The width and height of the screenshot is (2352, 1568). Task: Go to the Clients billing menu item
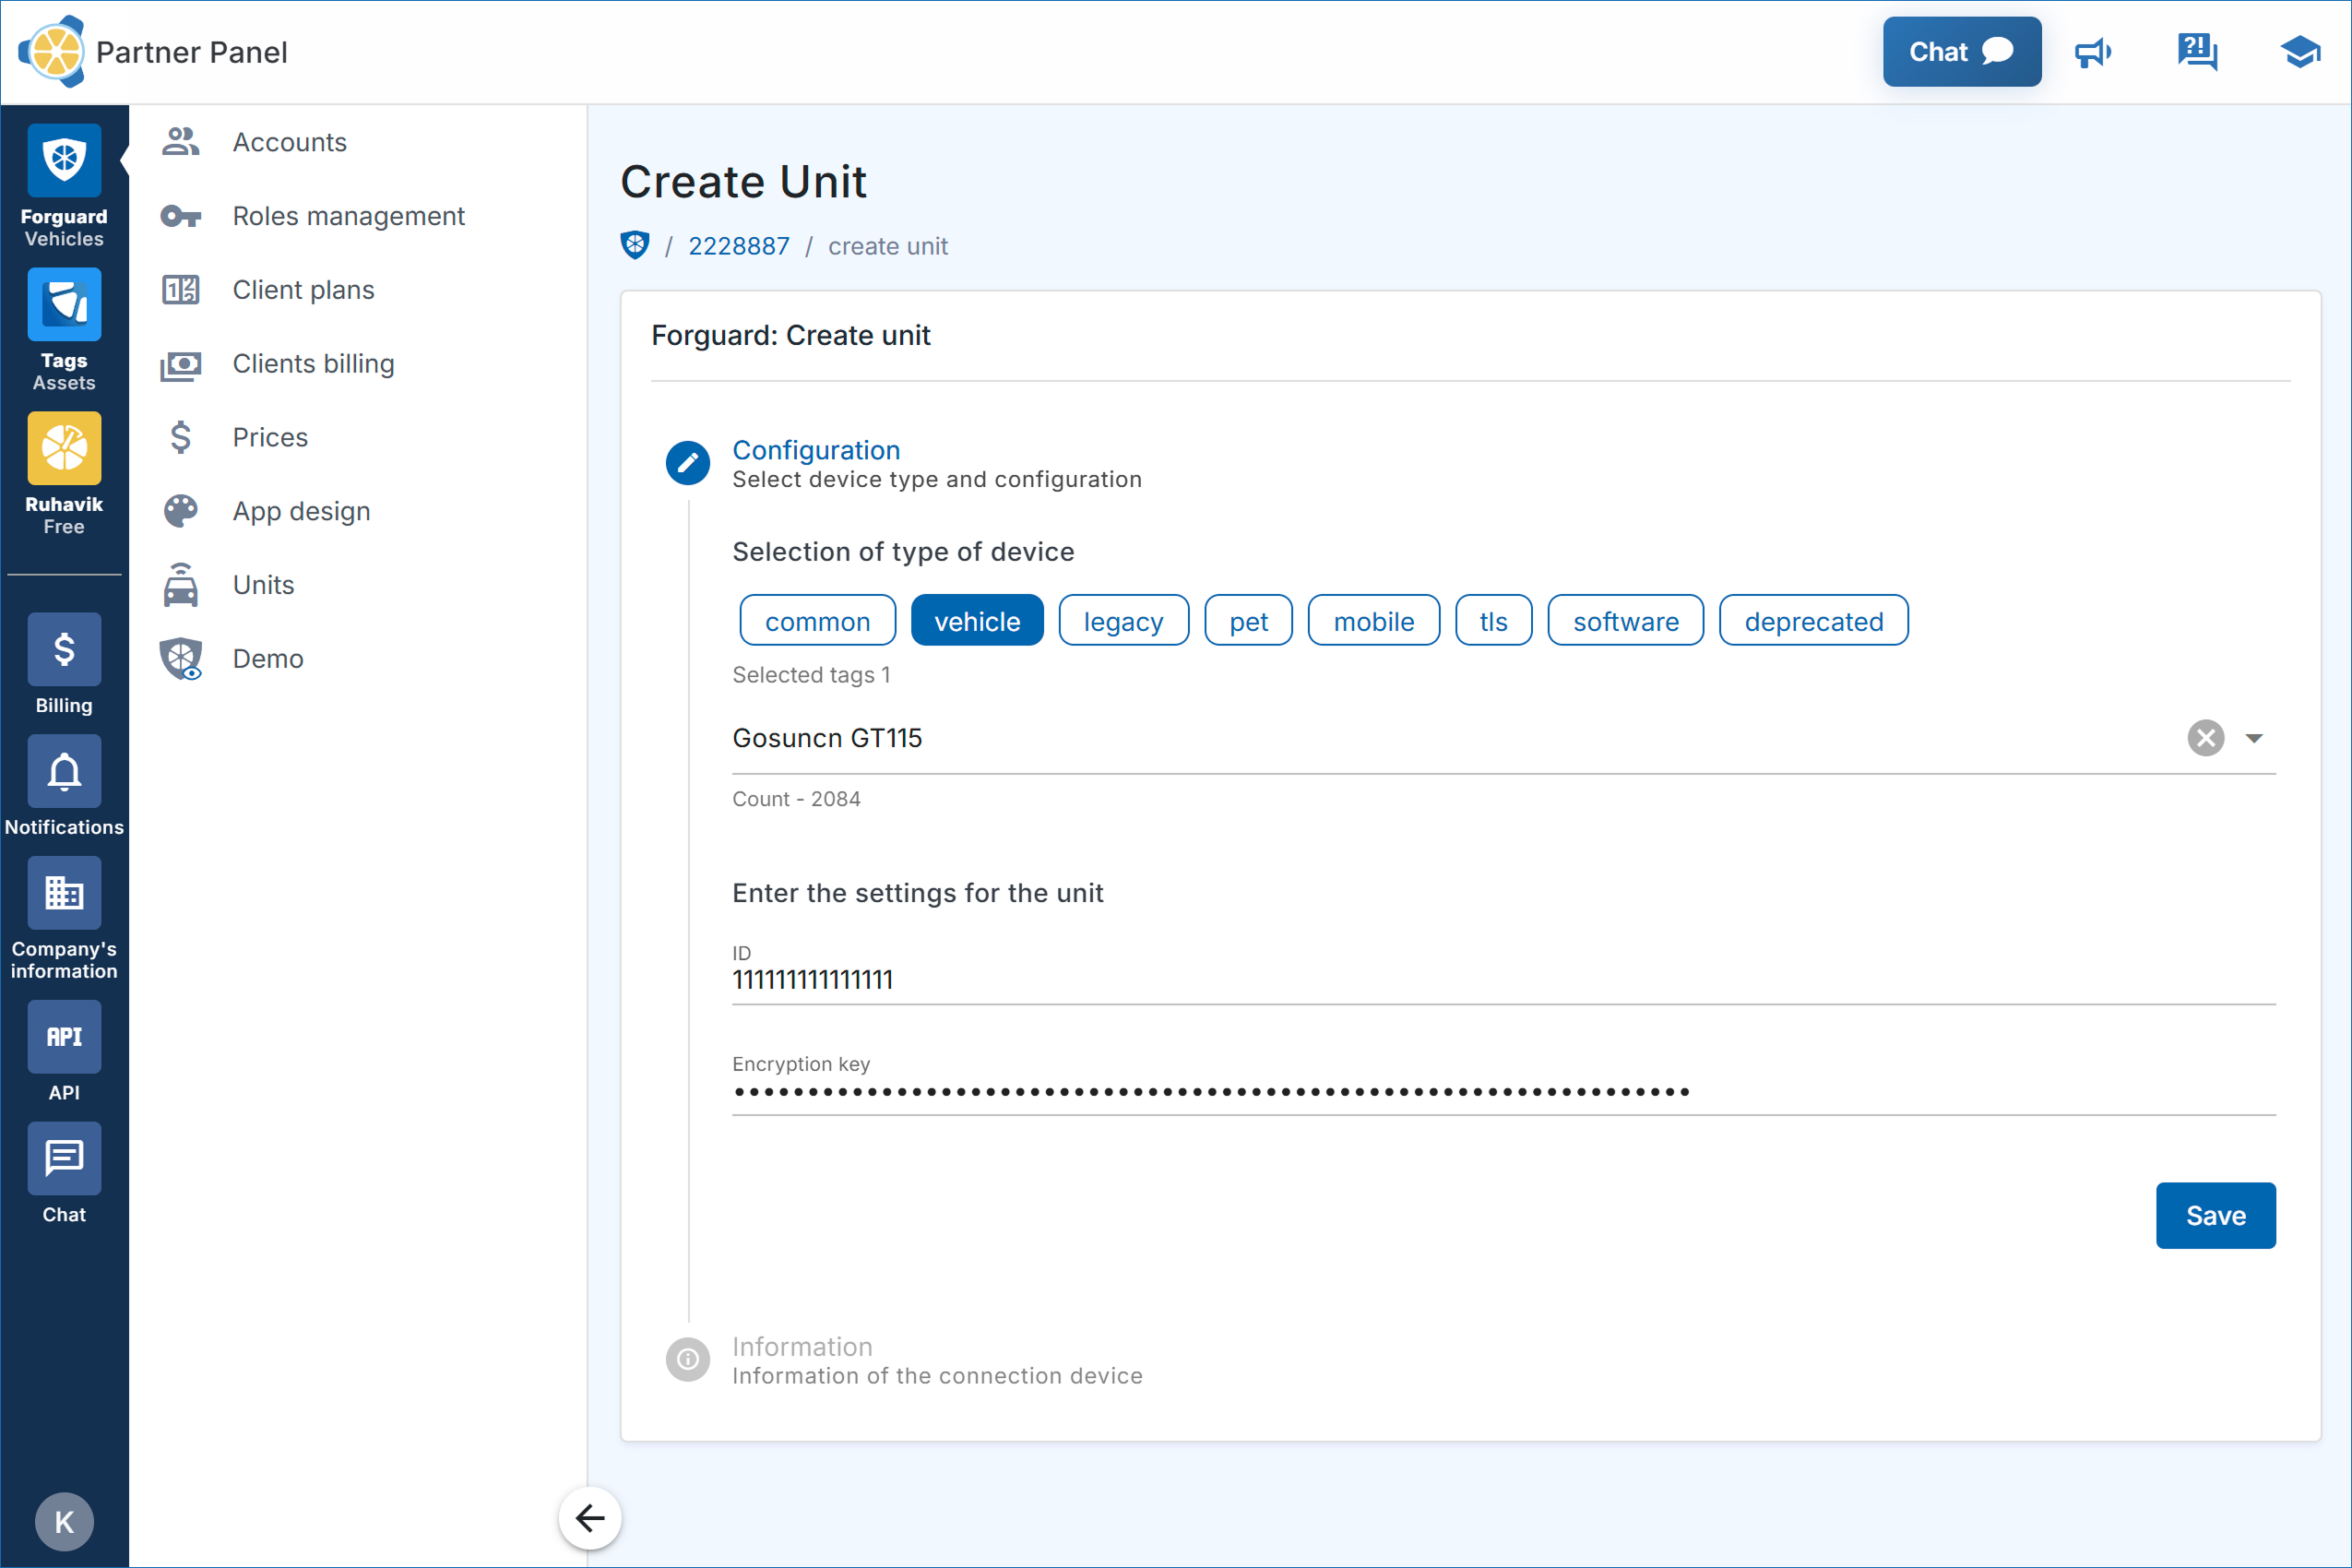point(313,364)
